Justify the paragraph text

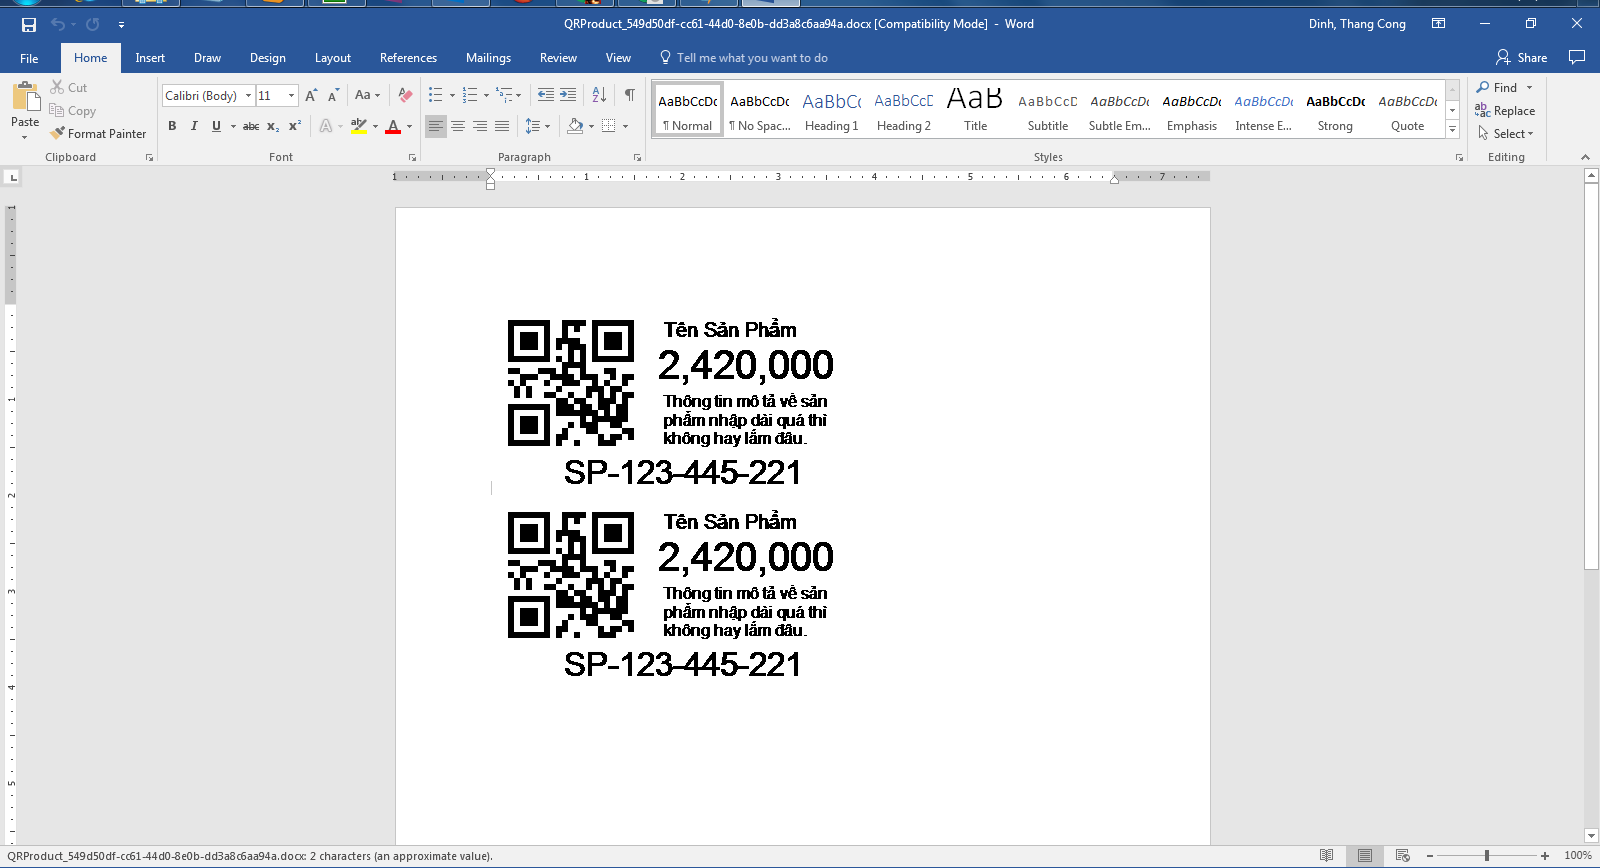[502, 126]
